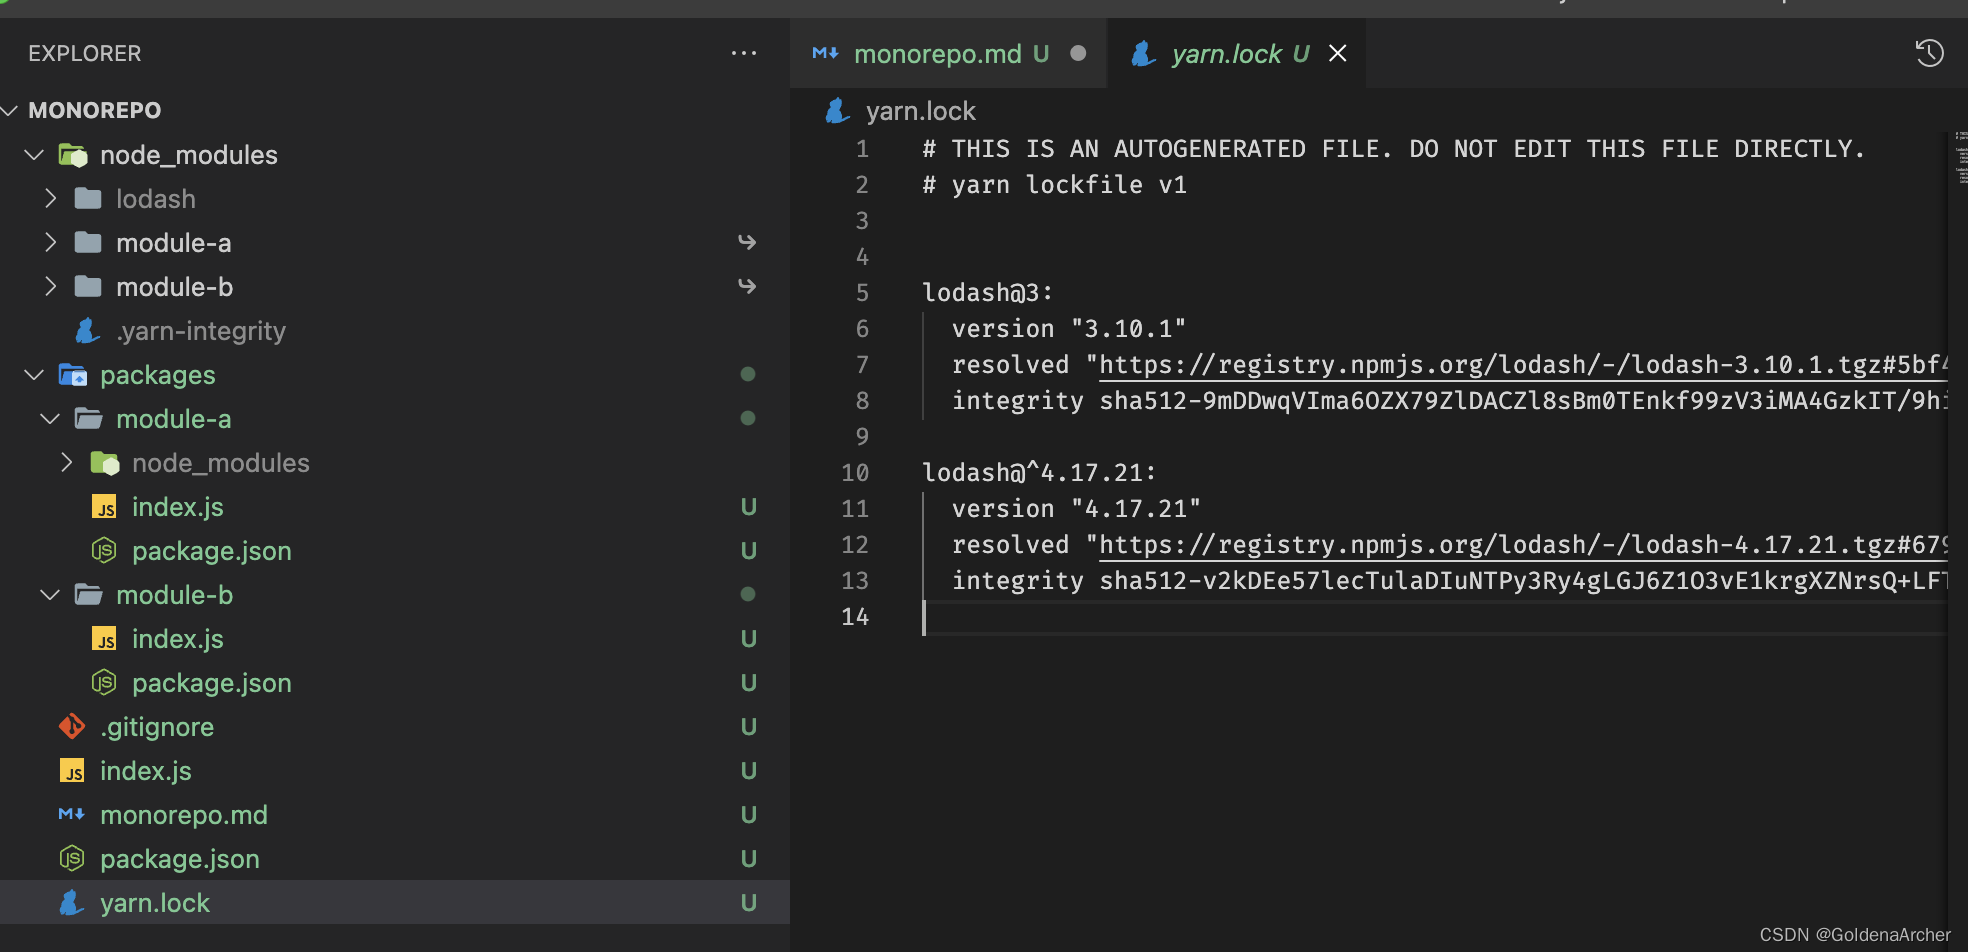Click the markdown icon beside monorepo.md in explorer

point(72,814)
